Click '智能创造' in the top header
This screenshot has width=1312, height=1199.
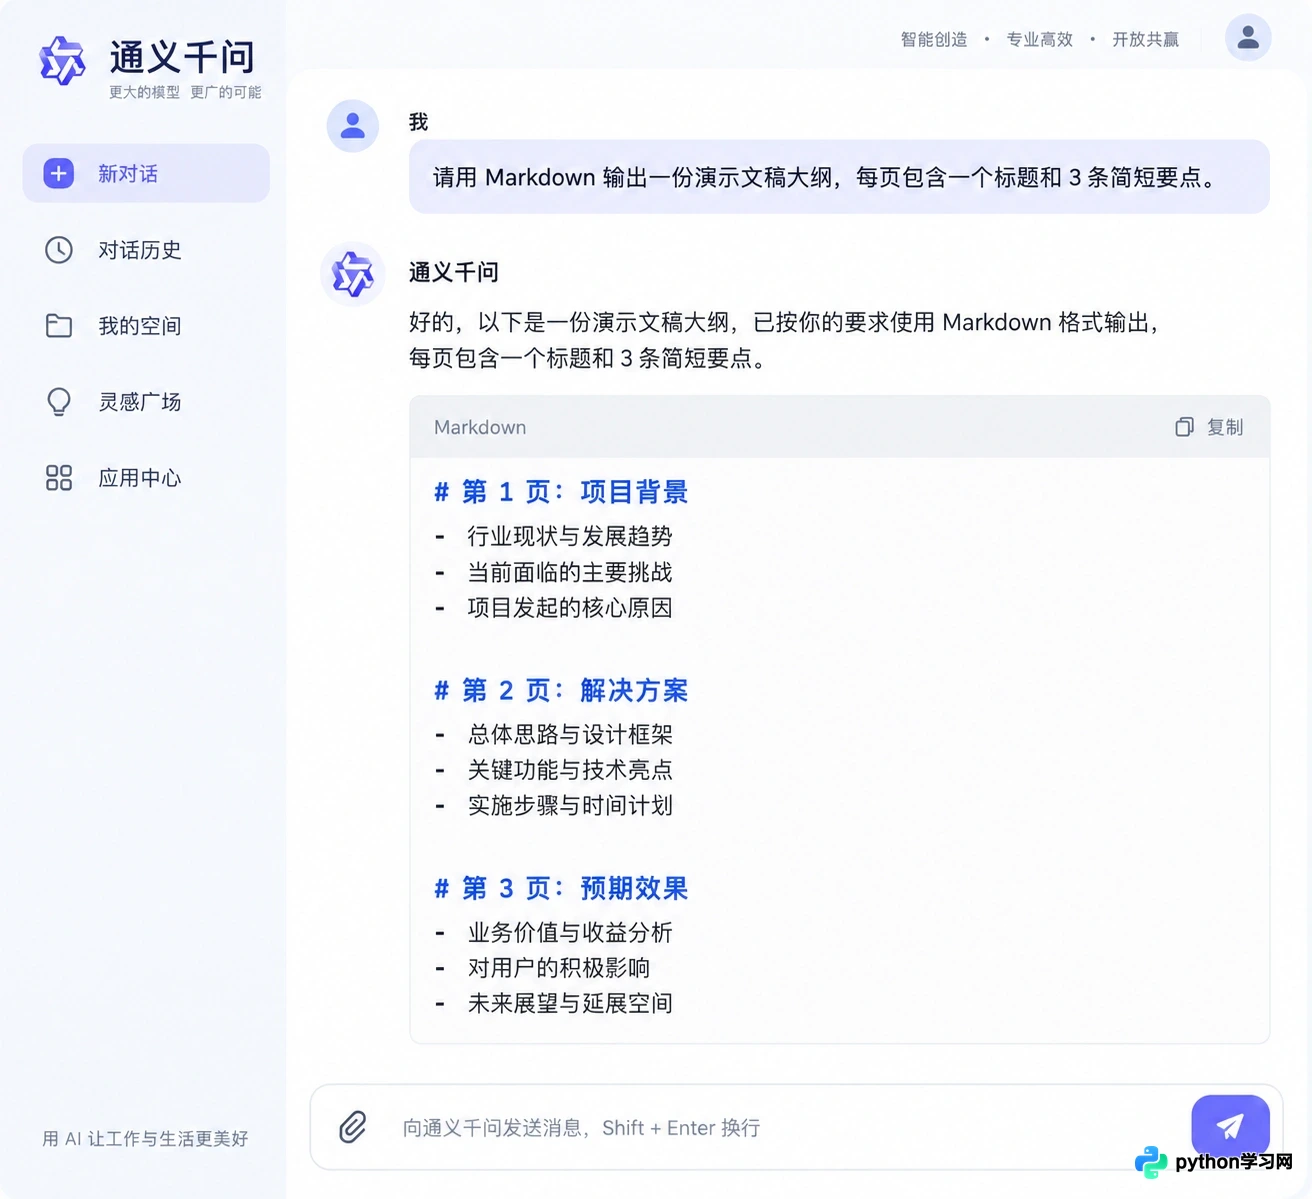point(934,39)
